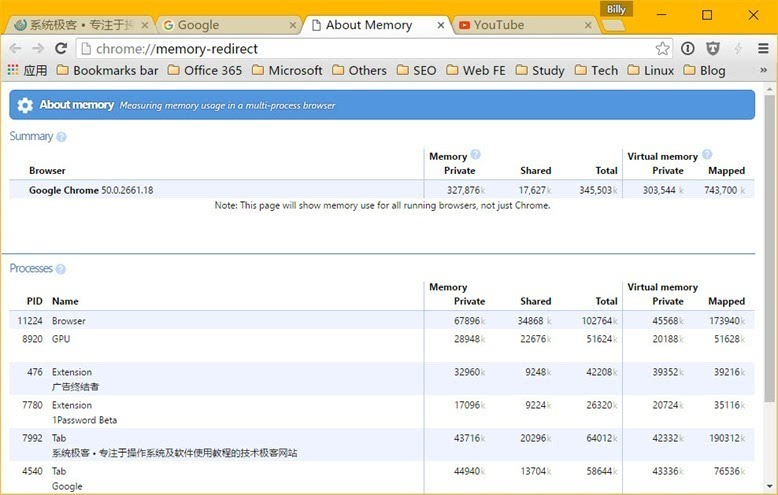
Task: Click the 743,700 k mapped value
Action: [x=724, y=190]
